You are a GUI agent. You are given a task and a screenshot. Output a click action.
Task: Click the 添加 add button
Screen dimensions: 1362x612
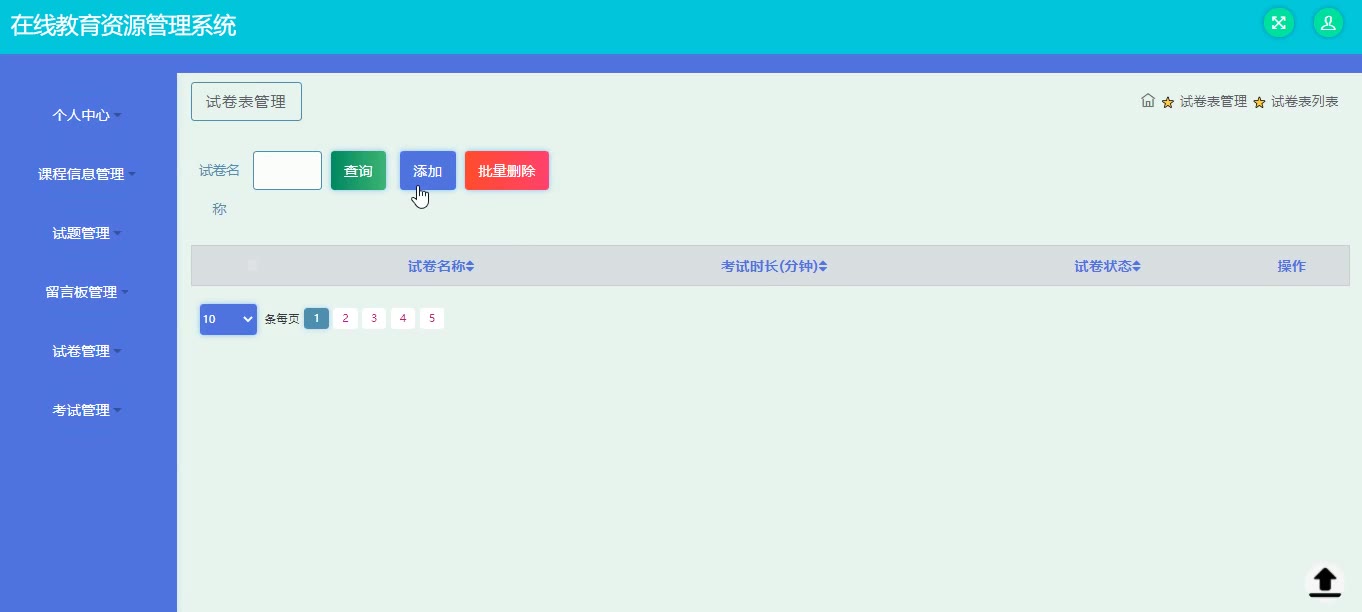pos(428,171)
